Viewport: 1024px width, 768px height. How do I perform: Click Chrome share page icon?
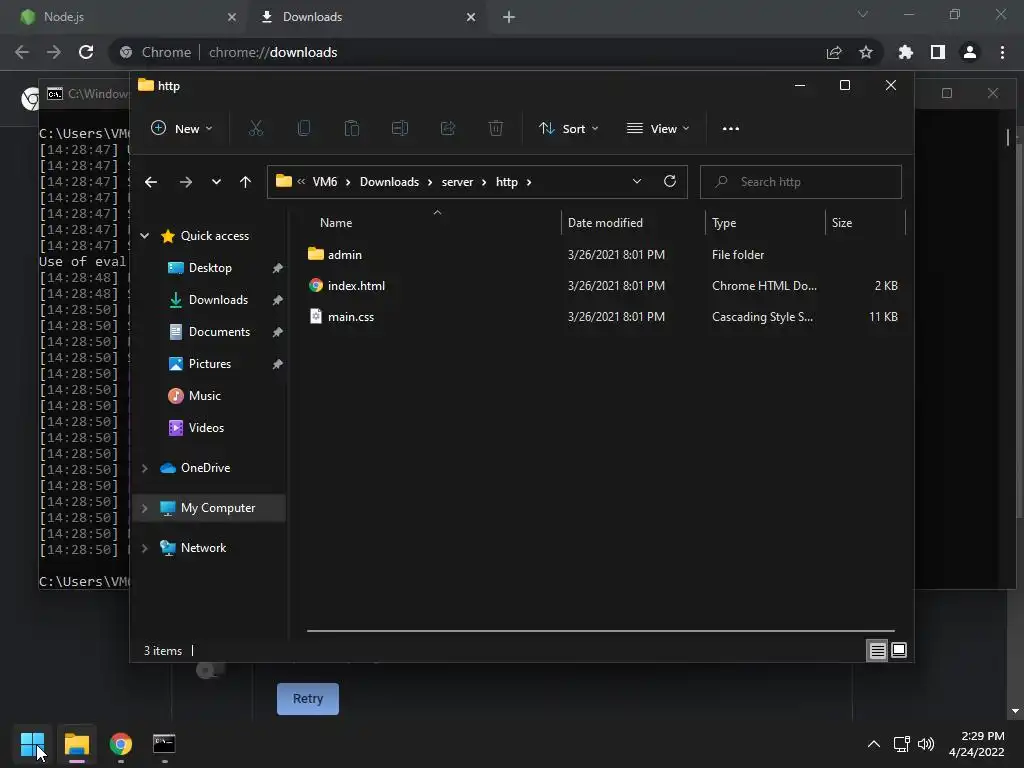pos(834,52)
